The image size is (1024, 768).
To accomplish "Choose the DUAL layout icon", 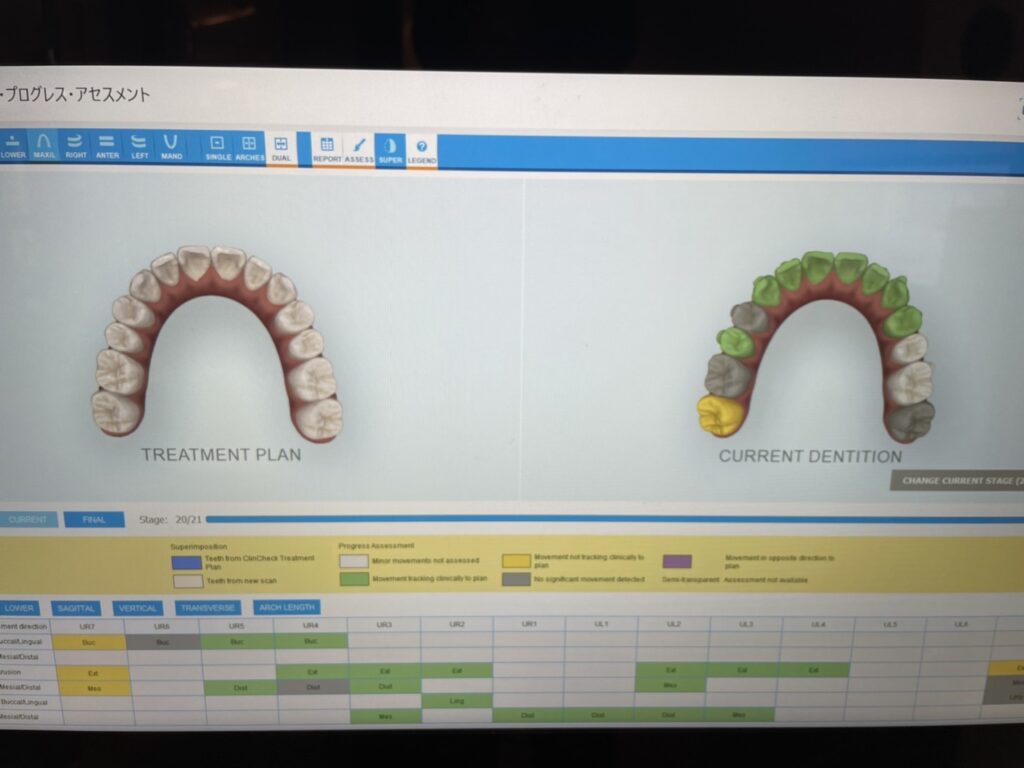I will pos(281,149).
